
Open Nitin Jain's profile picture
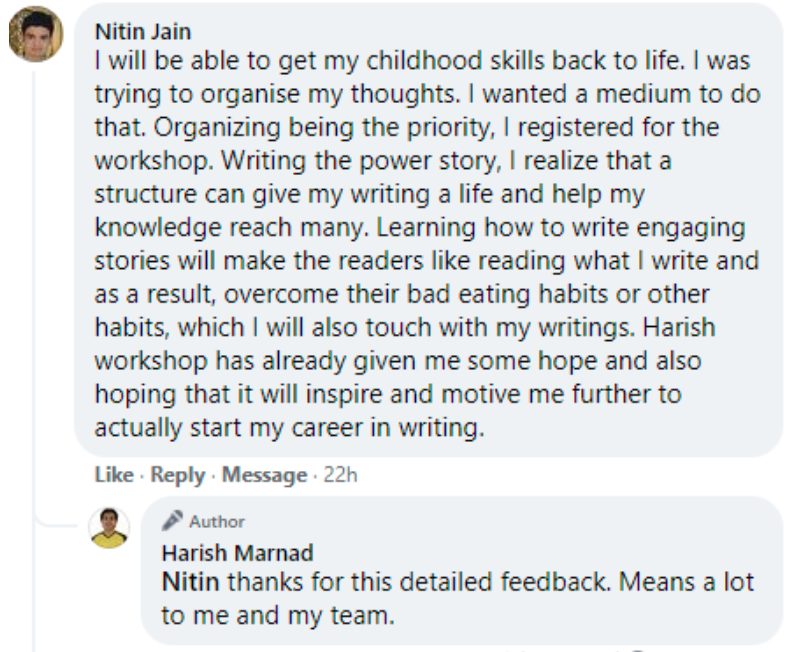(x=36, y=35)
